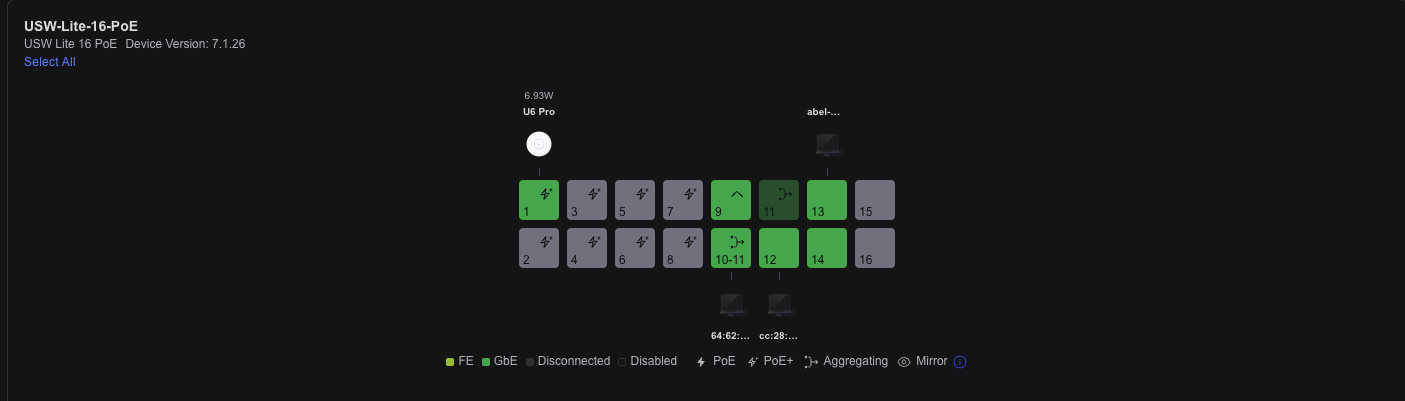The height and width of the screenshot is (401, 1405).
Task: Select green port 12
Action: [779, 248]
